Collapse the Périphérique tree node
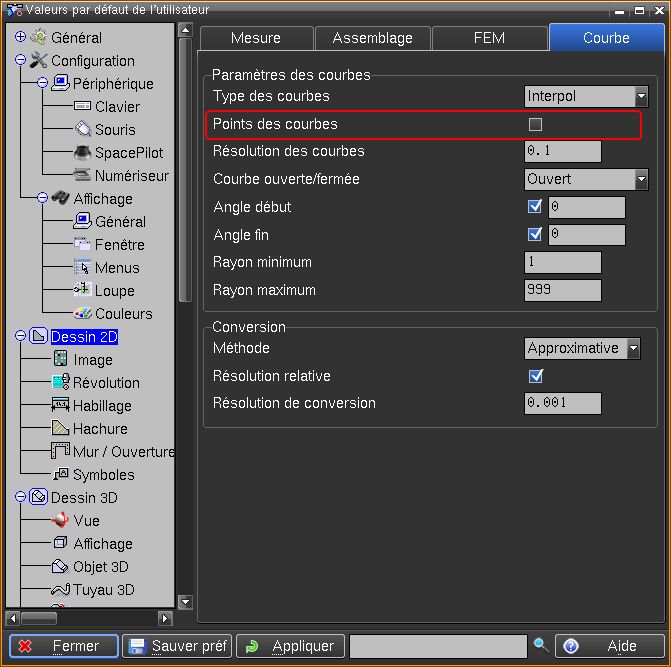 [x=42, y=84]
